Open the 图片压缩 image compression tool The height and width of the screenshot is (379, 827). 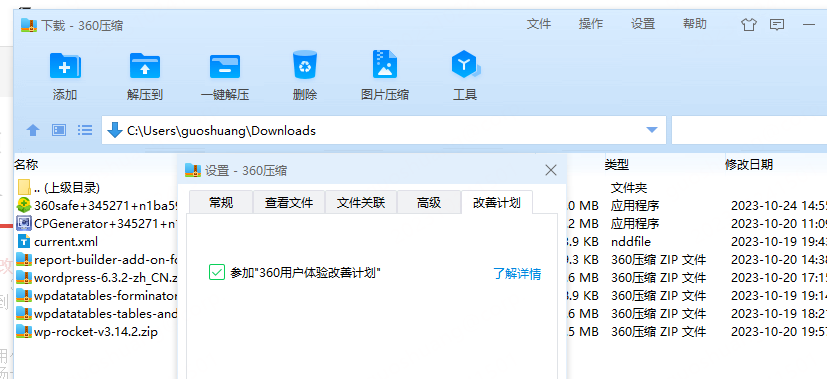(x=384, y=65)
